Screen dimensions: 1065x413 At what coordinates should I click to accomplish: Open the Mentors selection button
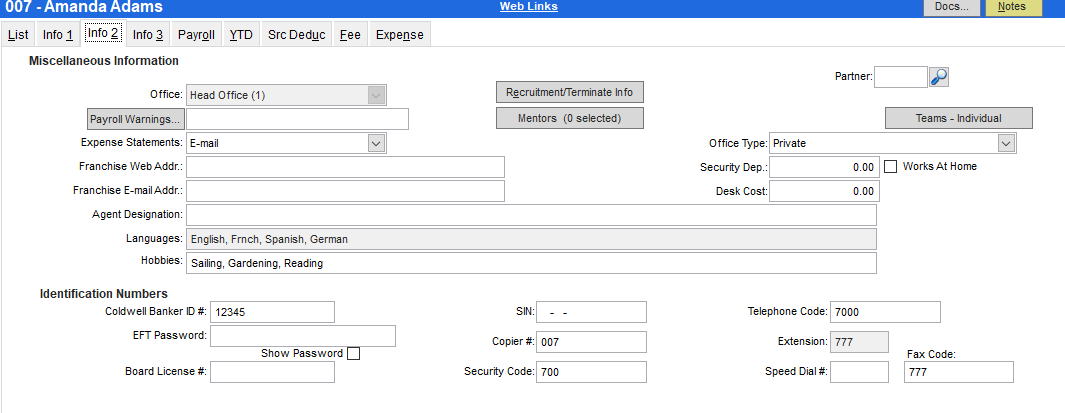pyautogui.click(x=569, y=118)
